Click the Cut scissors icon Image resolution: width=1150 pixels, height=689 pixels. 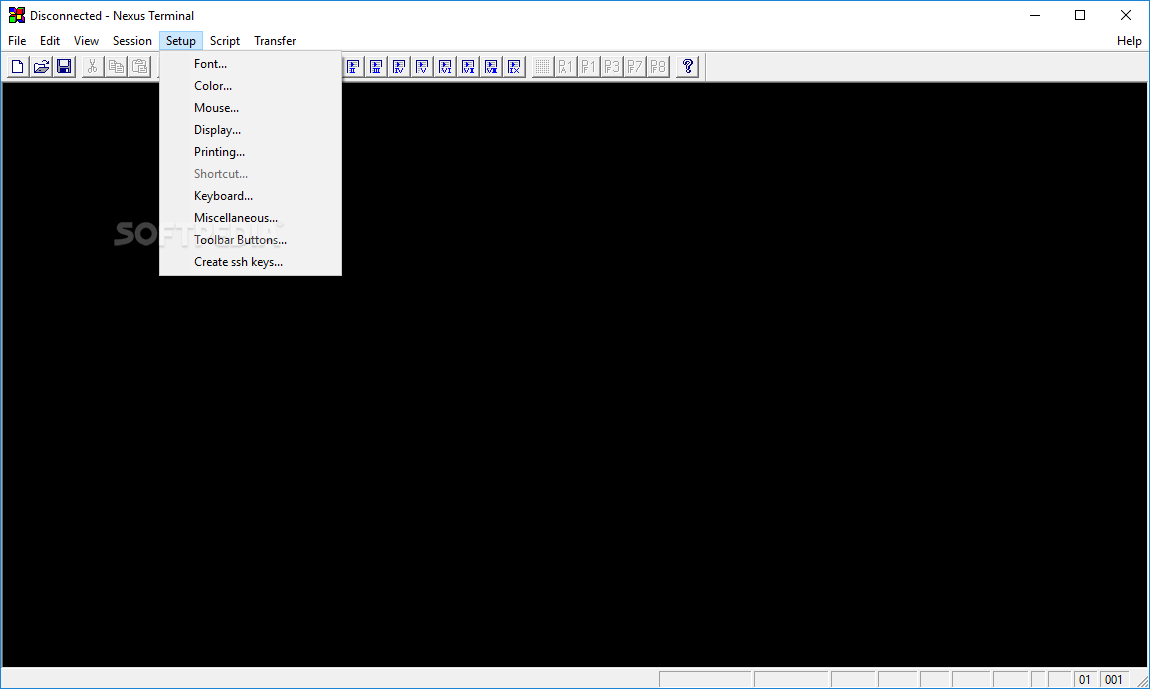(x=92, y=67)
